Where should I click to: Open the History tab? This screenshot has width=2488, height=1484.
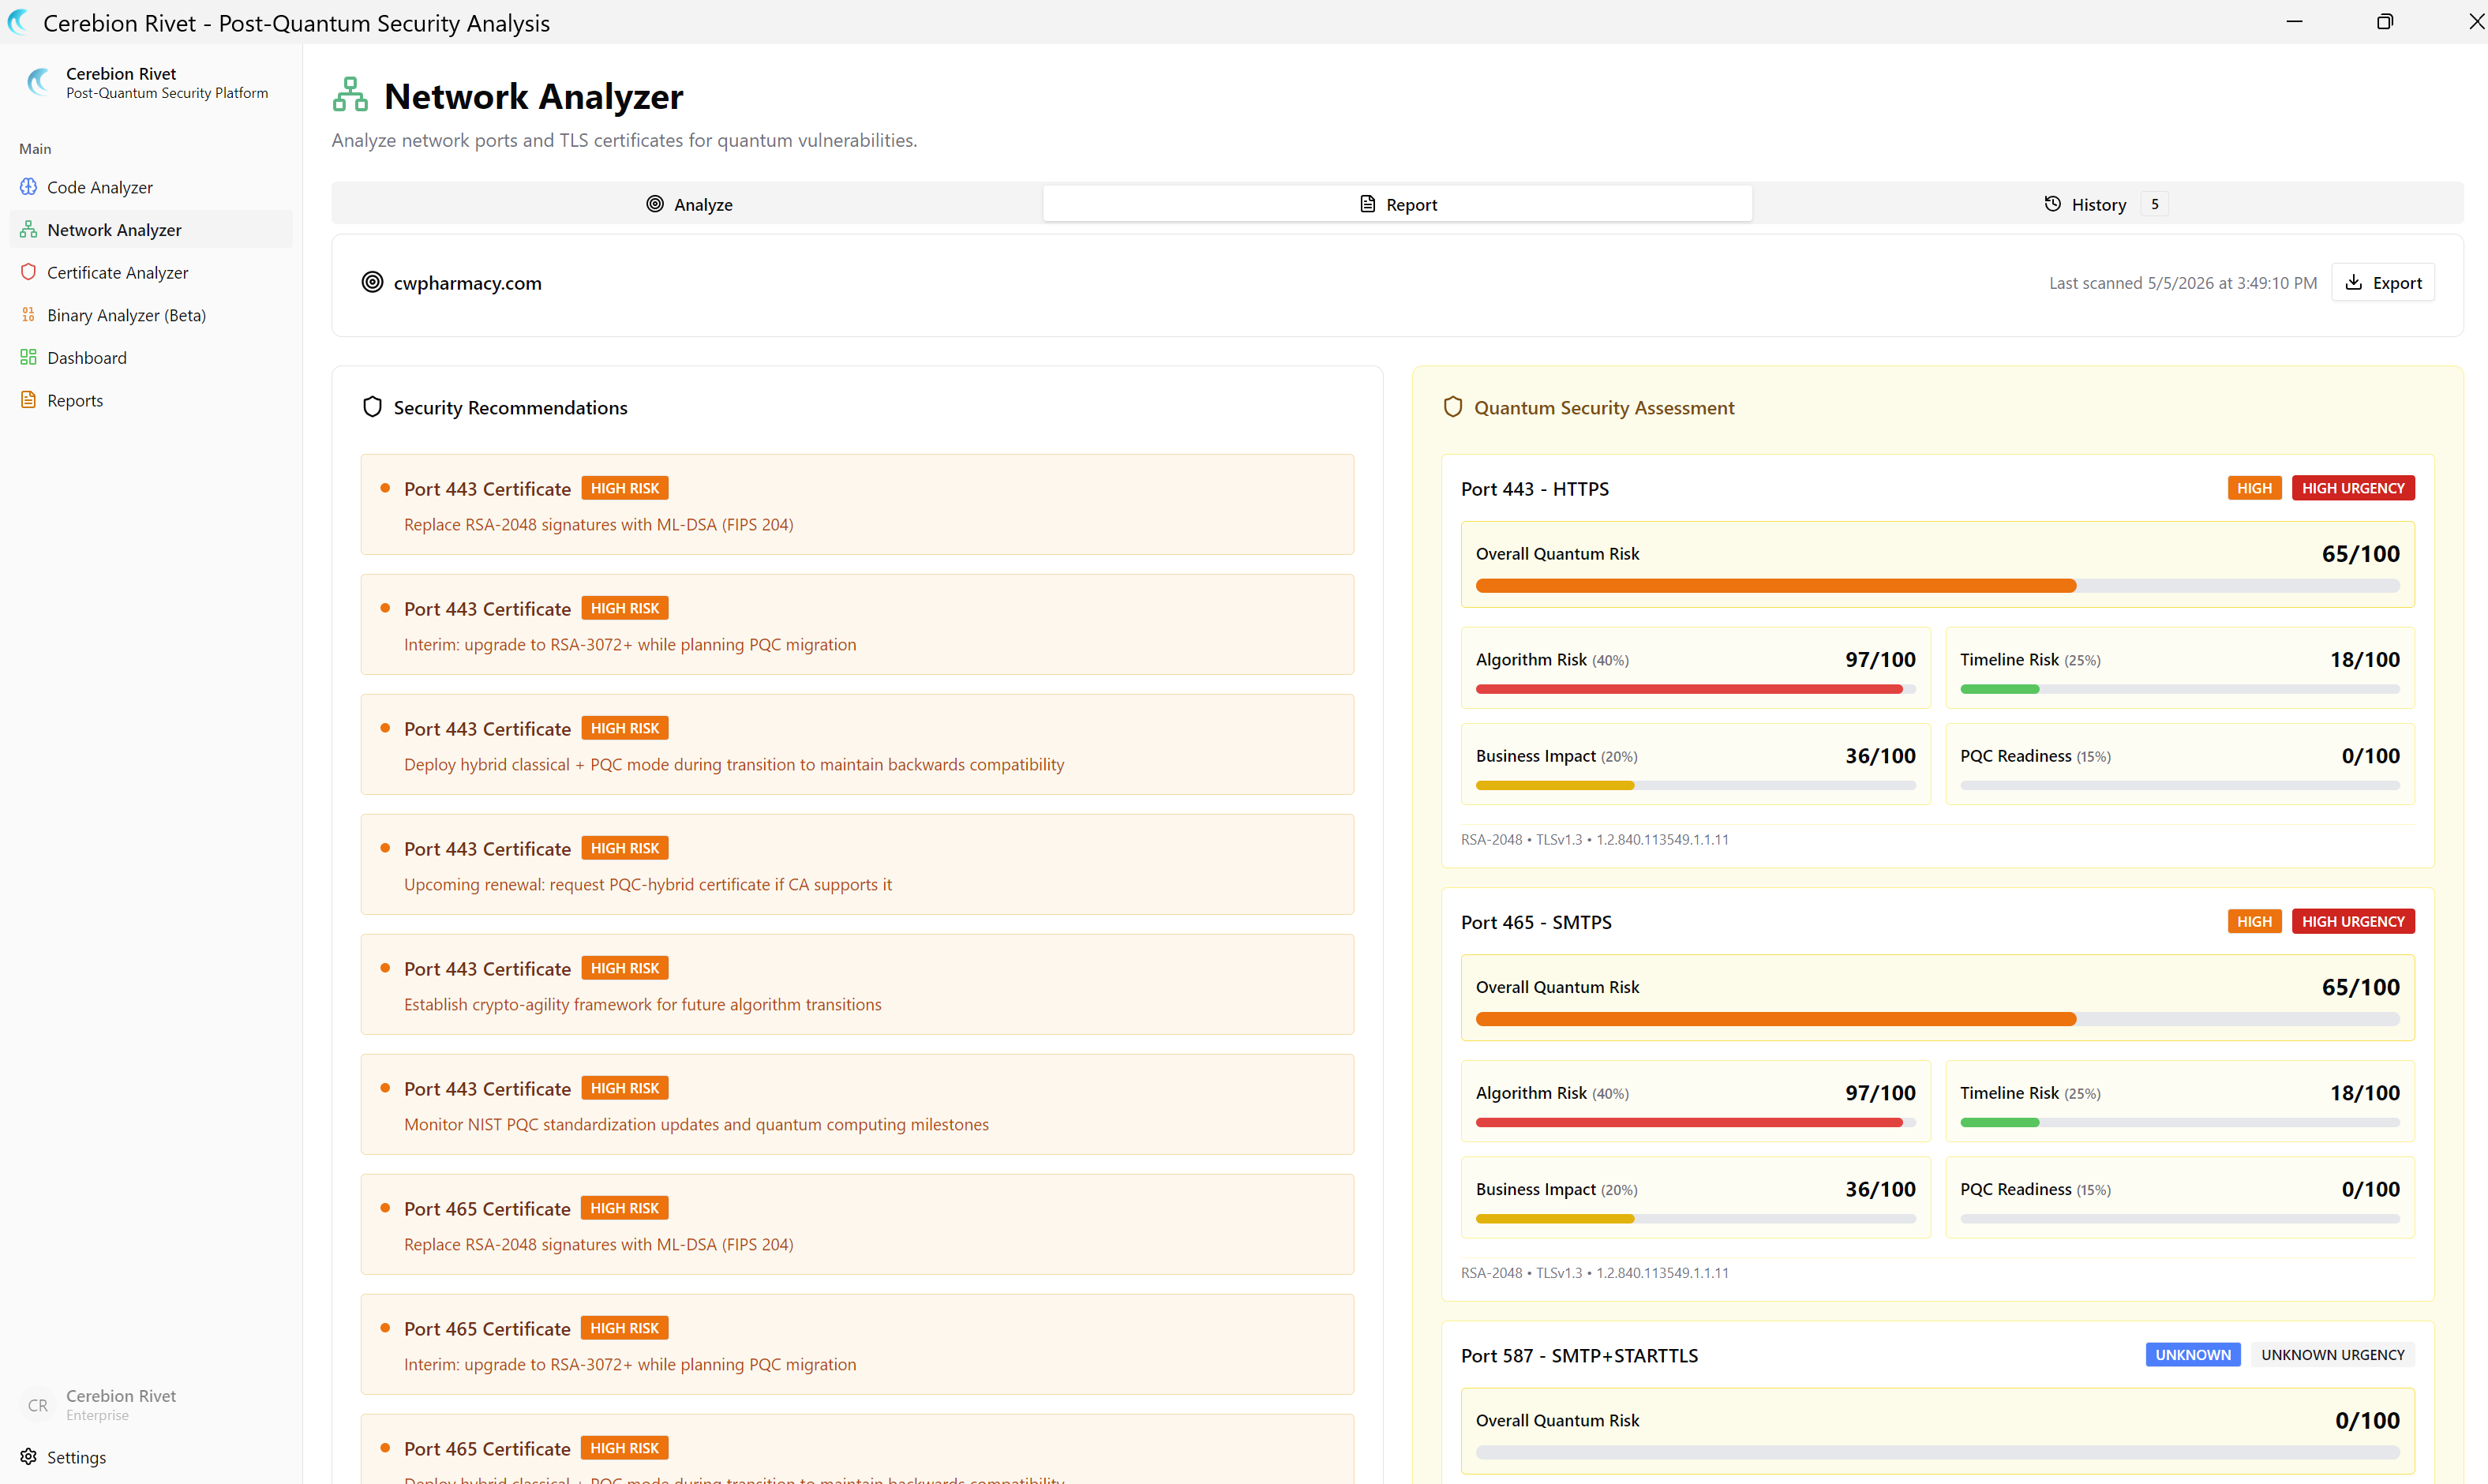point(2106,204)
